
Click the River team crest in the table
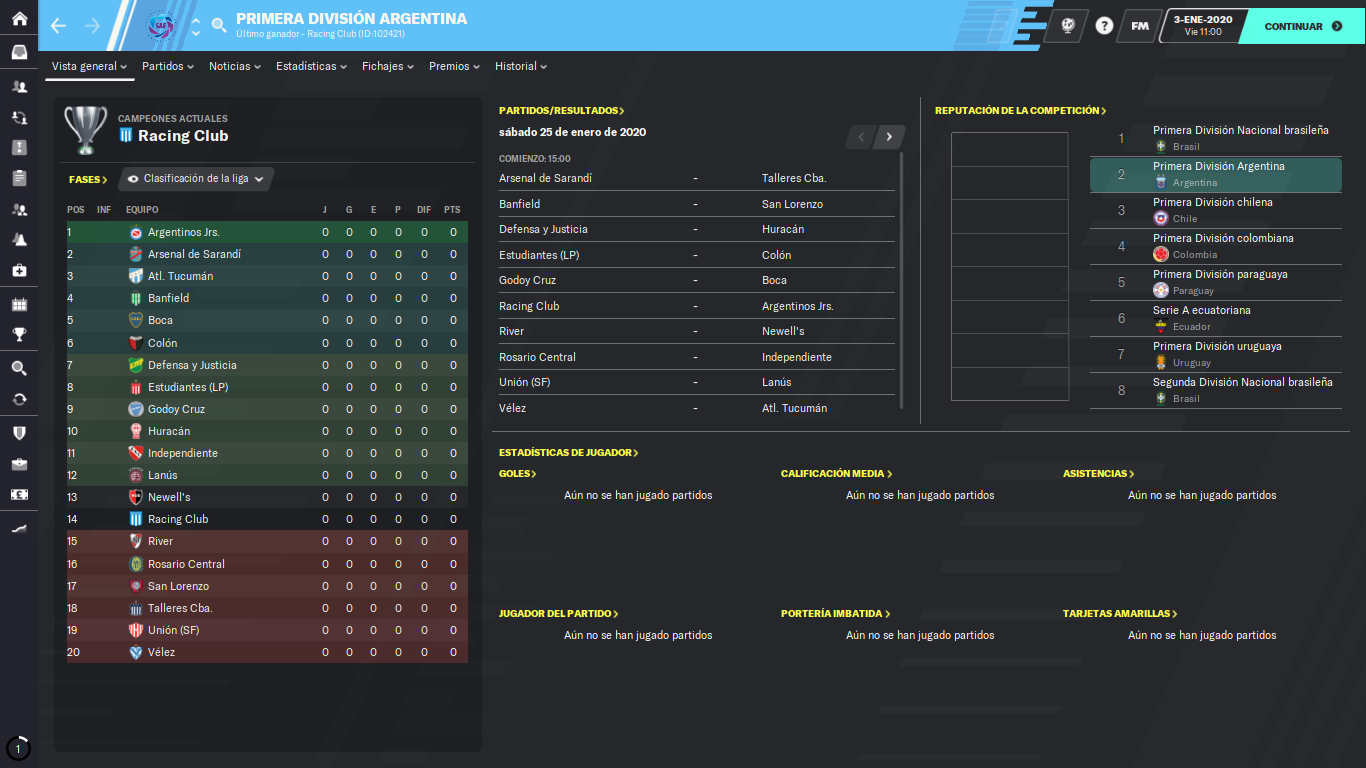136,541
